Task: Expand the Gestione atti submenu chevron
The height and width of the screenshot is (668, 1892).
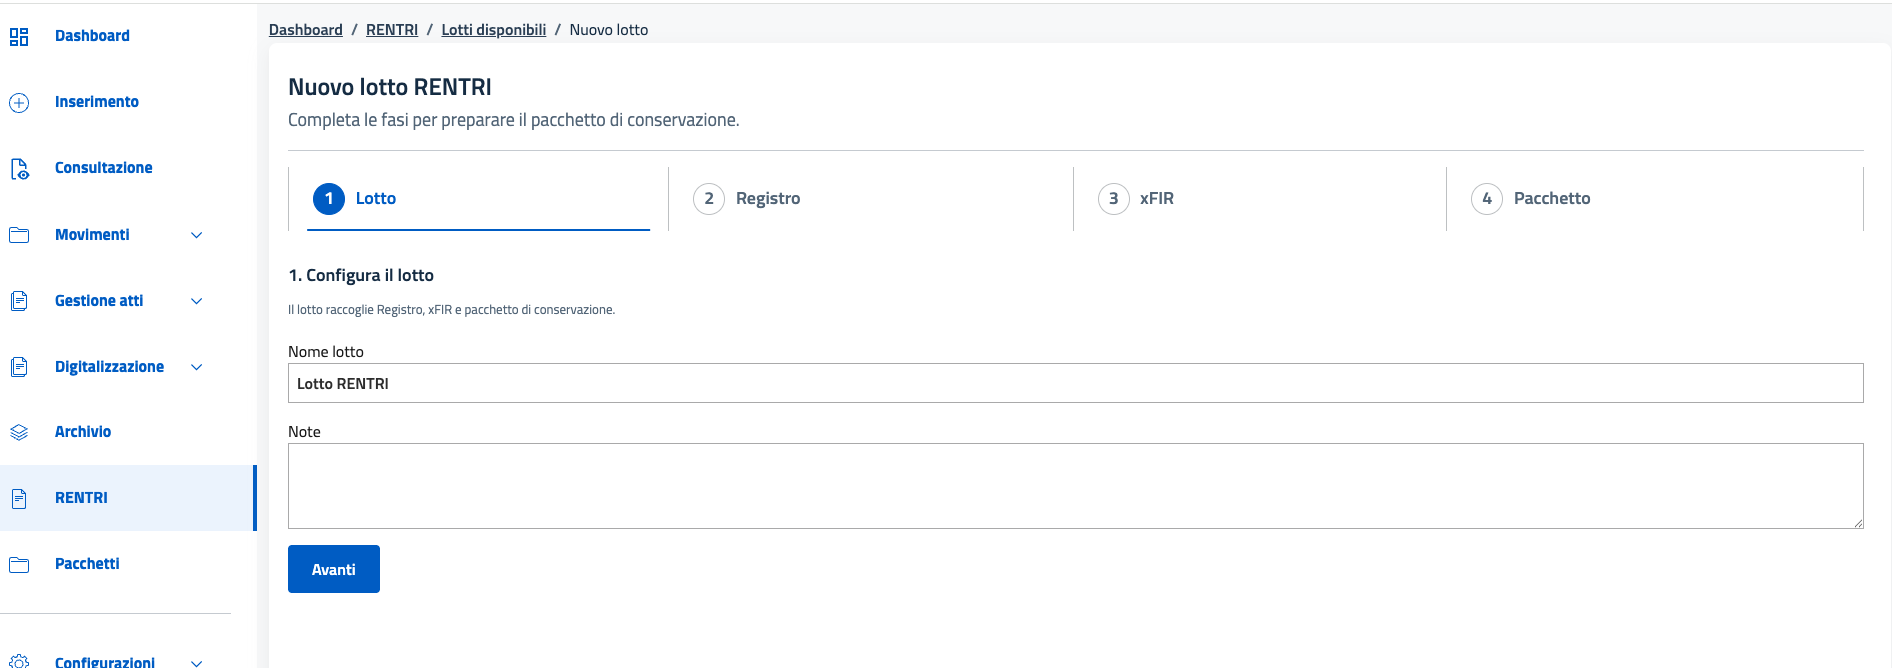Action: coord(197,301)
